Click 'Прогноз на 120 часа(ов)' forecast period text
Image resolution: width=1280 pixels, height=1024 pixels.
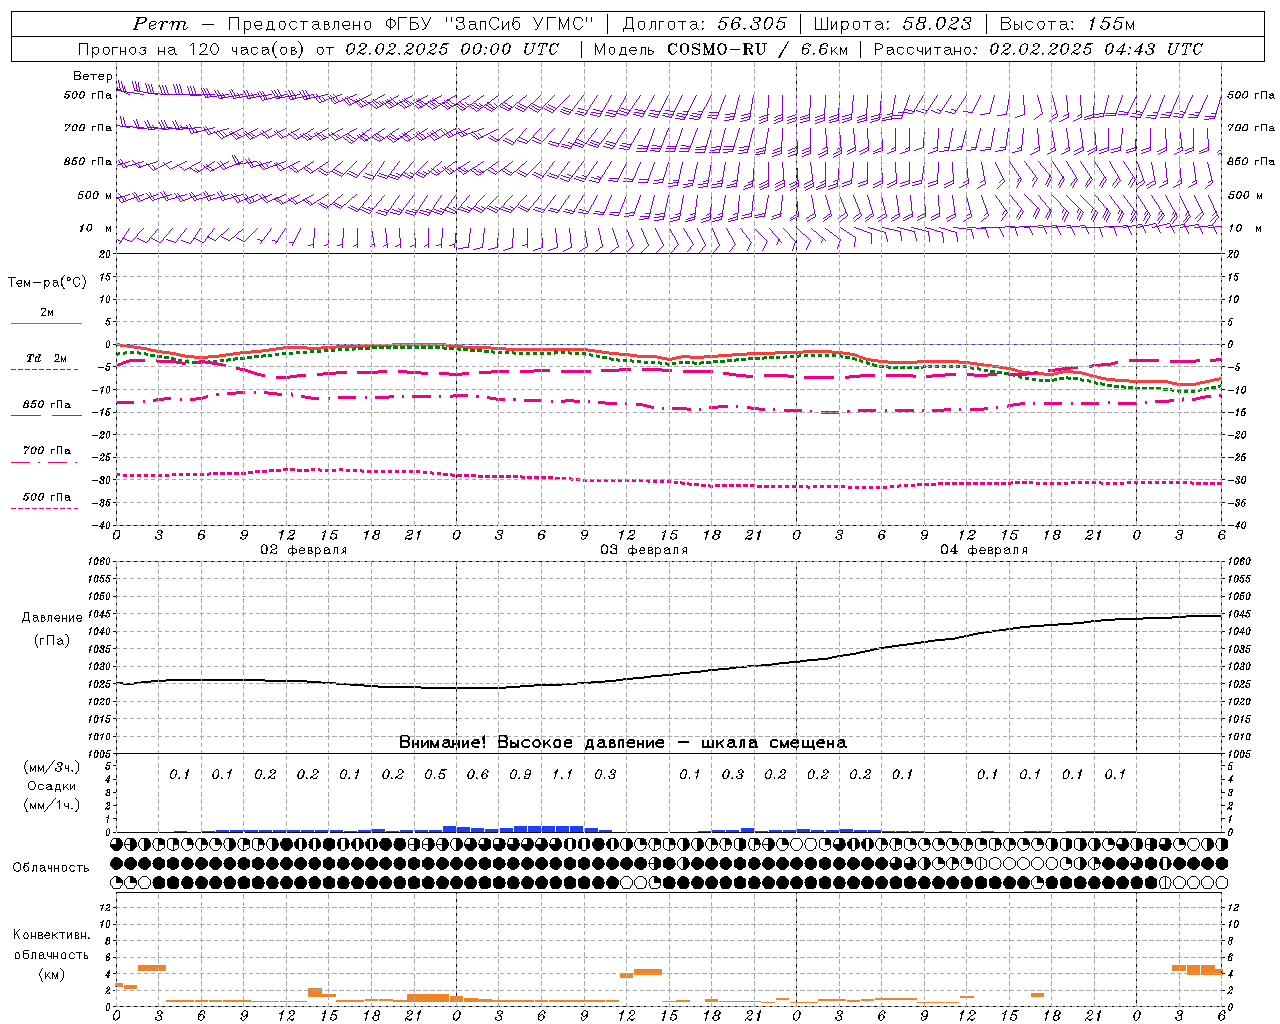tap(191, 49)
